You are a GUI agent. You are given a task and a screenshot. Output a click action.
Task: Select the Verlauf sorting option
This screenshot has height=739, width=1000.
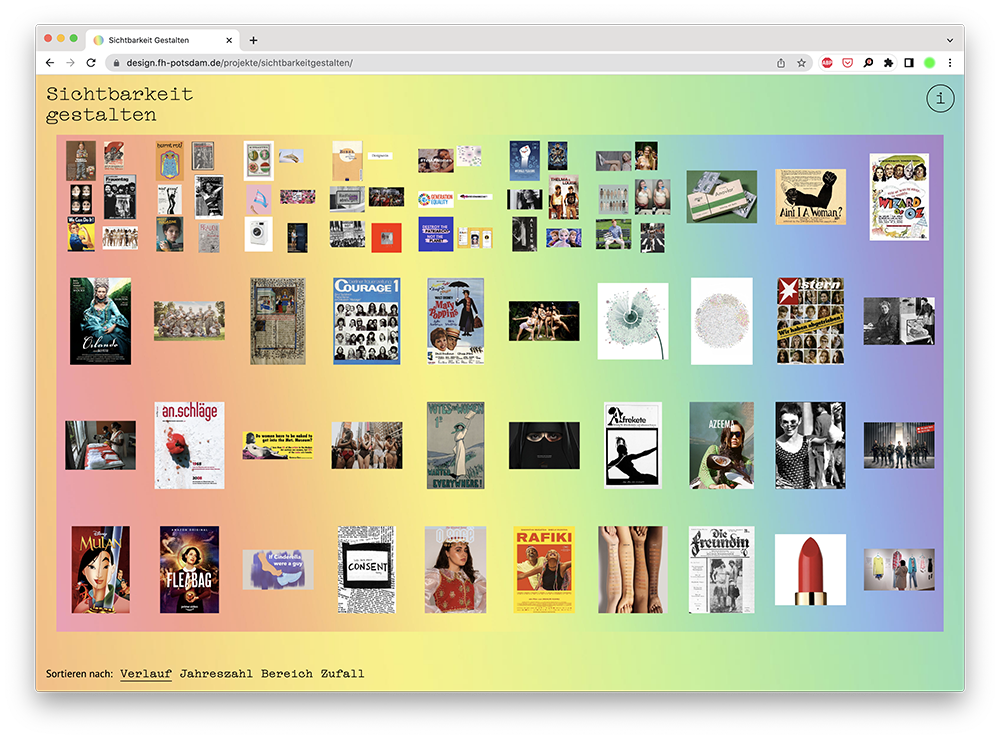(146, 674)
